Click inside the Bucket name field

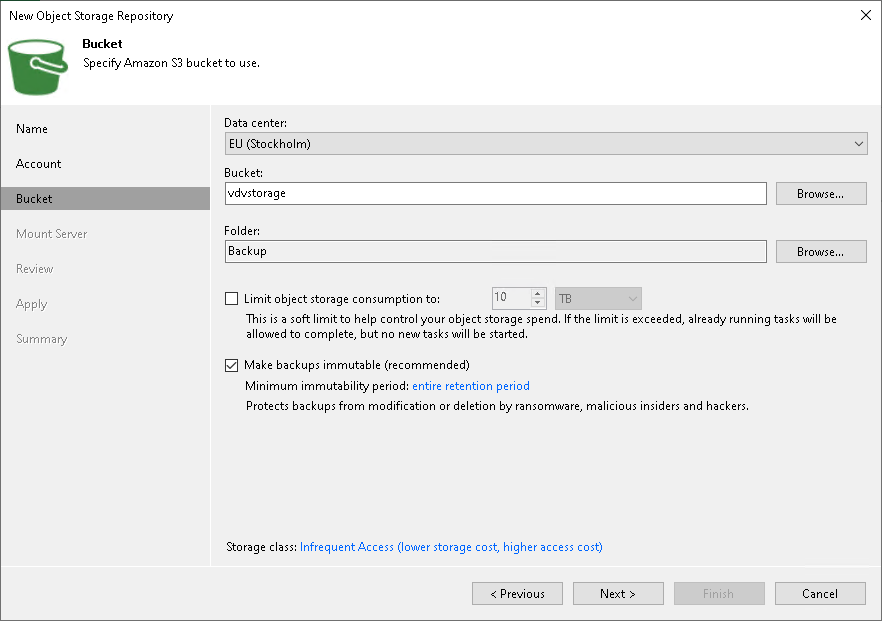[x=495, y=193]
